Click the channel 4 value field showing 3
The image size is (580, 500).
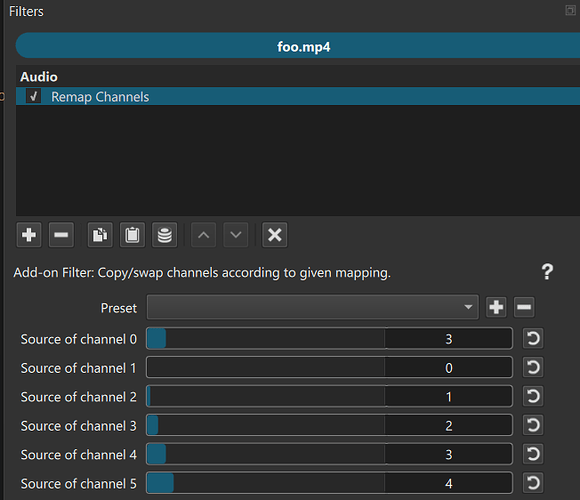[448, 454]
